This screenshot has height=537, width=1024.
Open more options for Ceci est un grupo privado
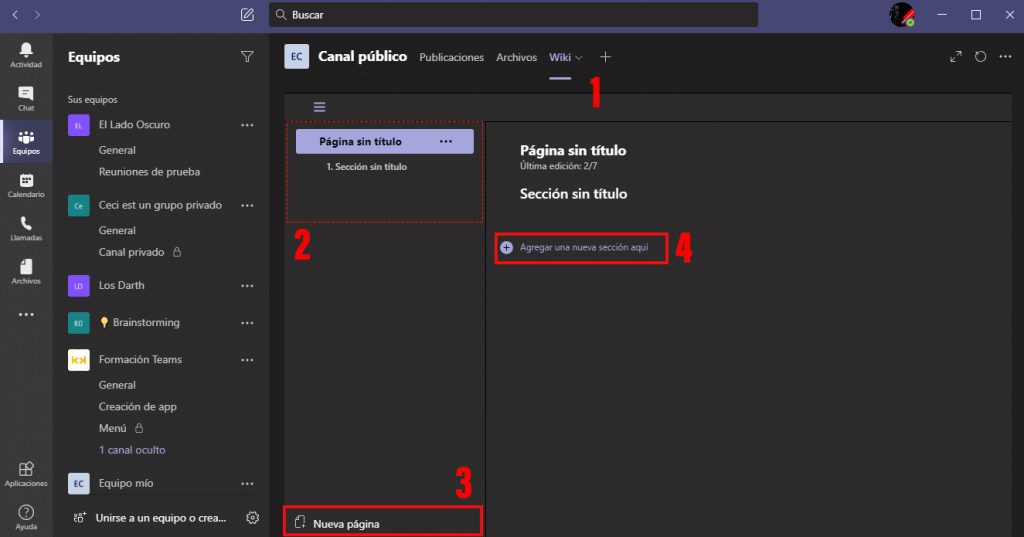coord(247,205)
